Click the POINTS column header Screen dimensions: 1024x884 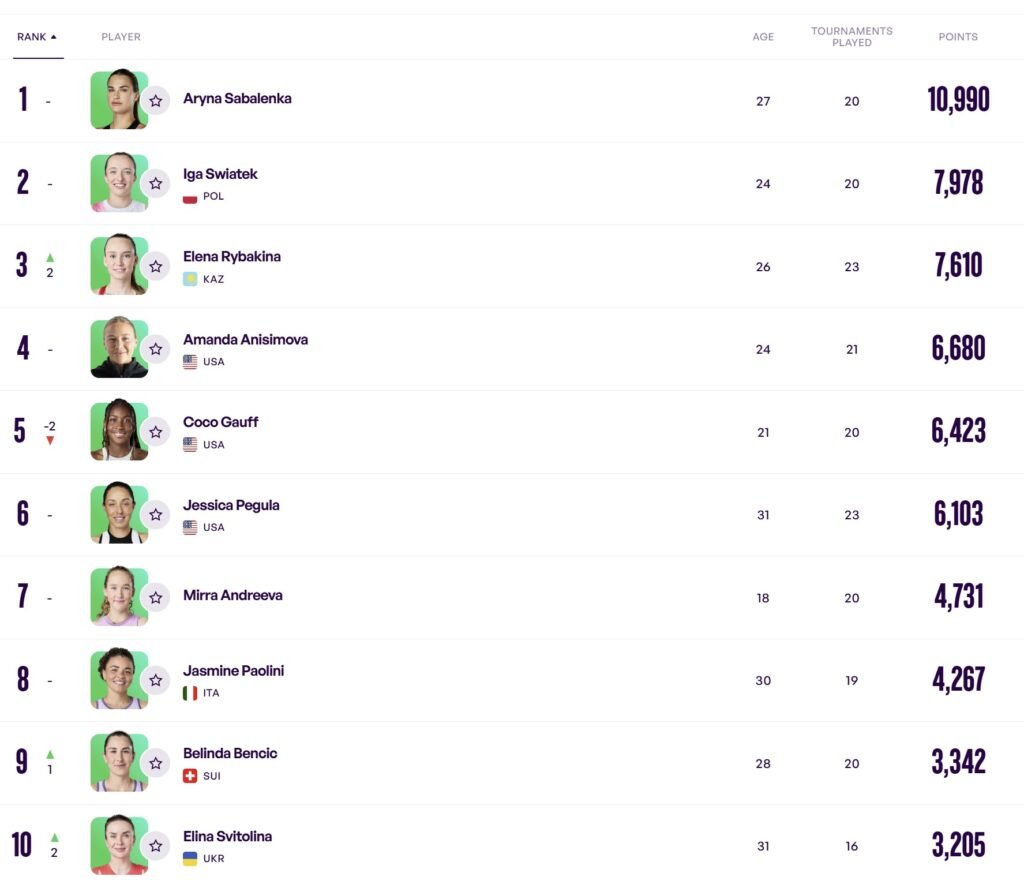tap(958, 37)
